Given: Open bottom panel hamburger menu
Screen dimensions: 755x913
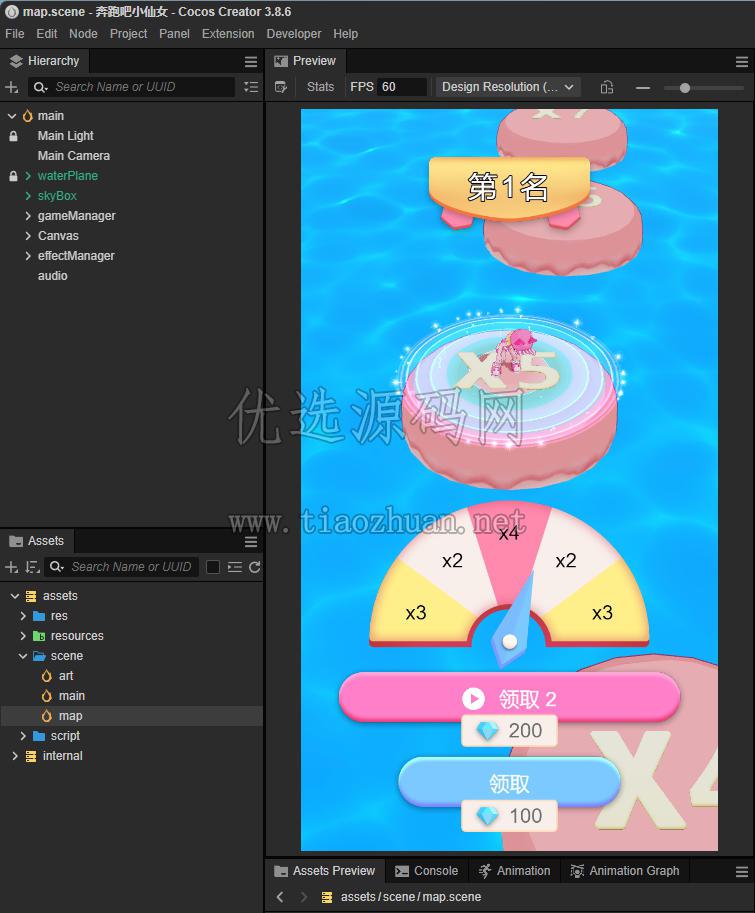Looking at the screenshot, I should click(x=742, y=872).
